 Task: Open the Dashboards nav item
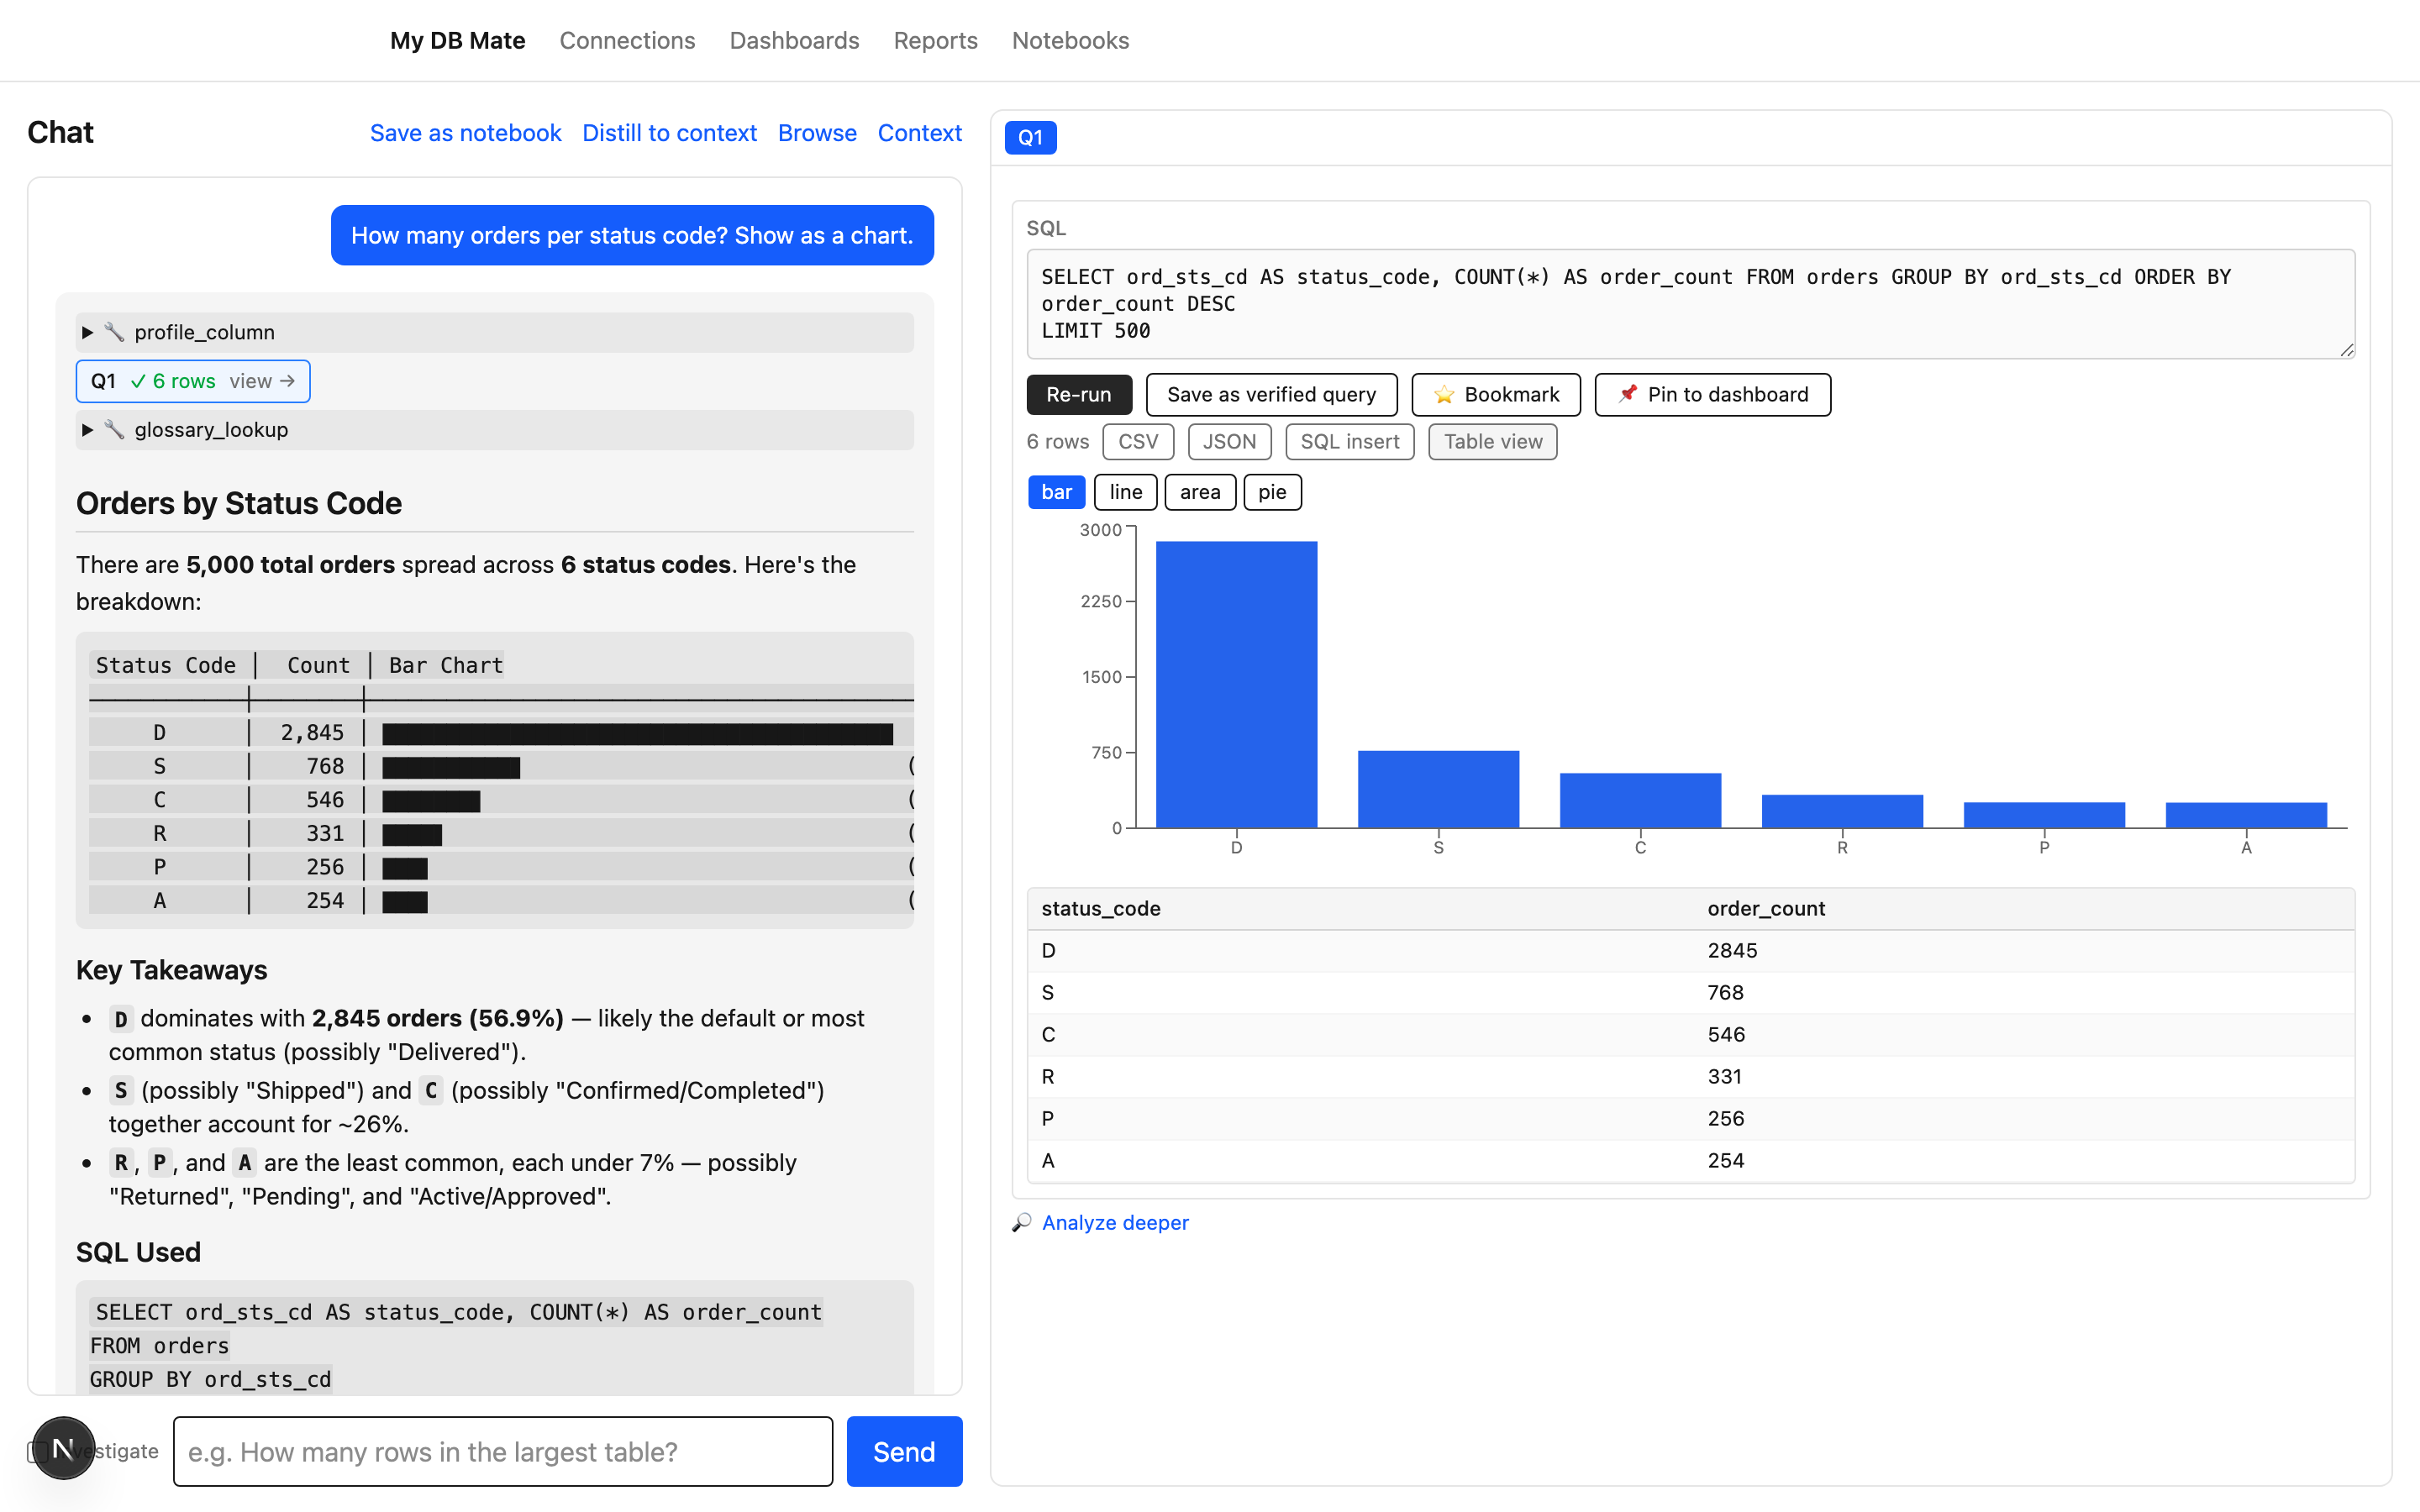tap(794, 40)
